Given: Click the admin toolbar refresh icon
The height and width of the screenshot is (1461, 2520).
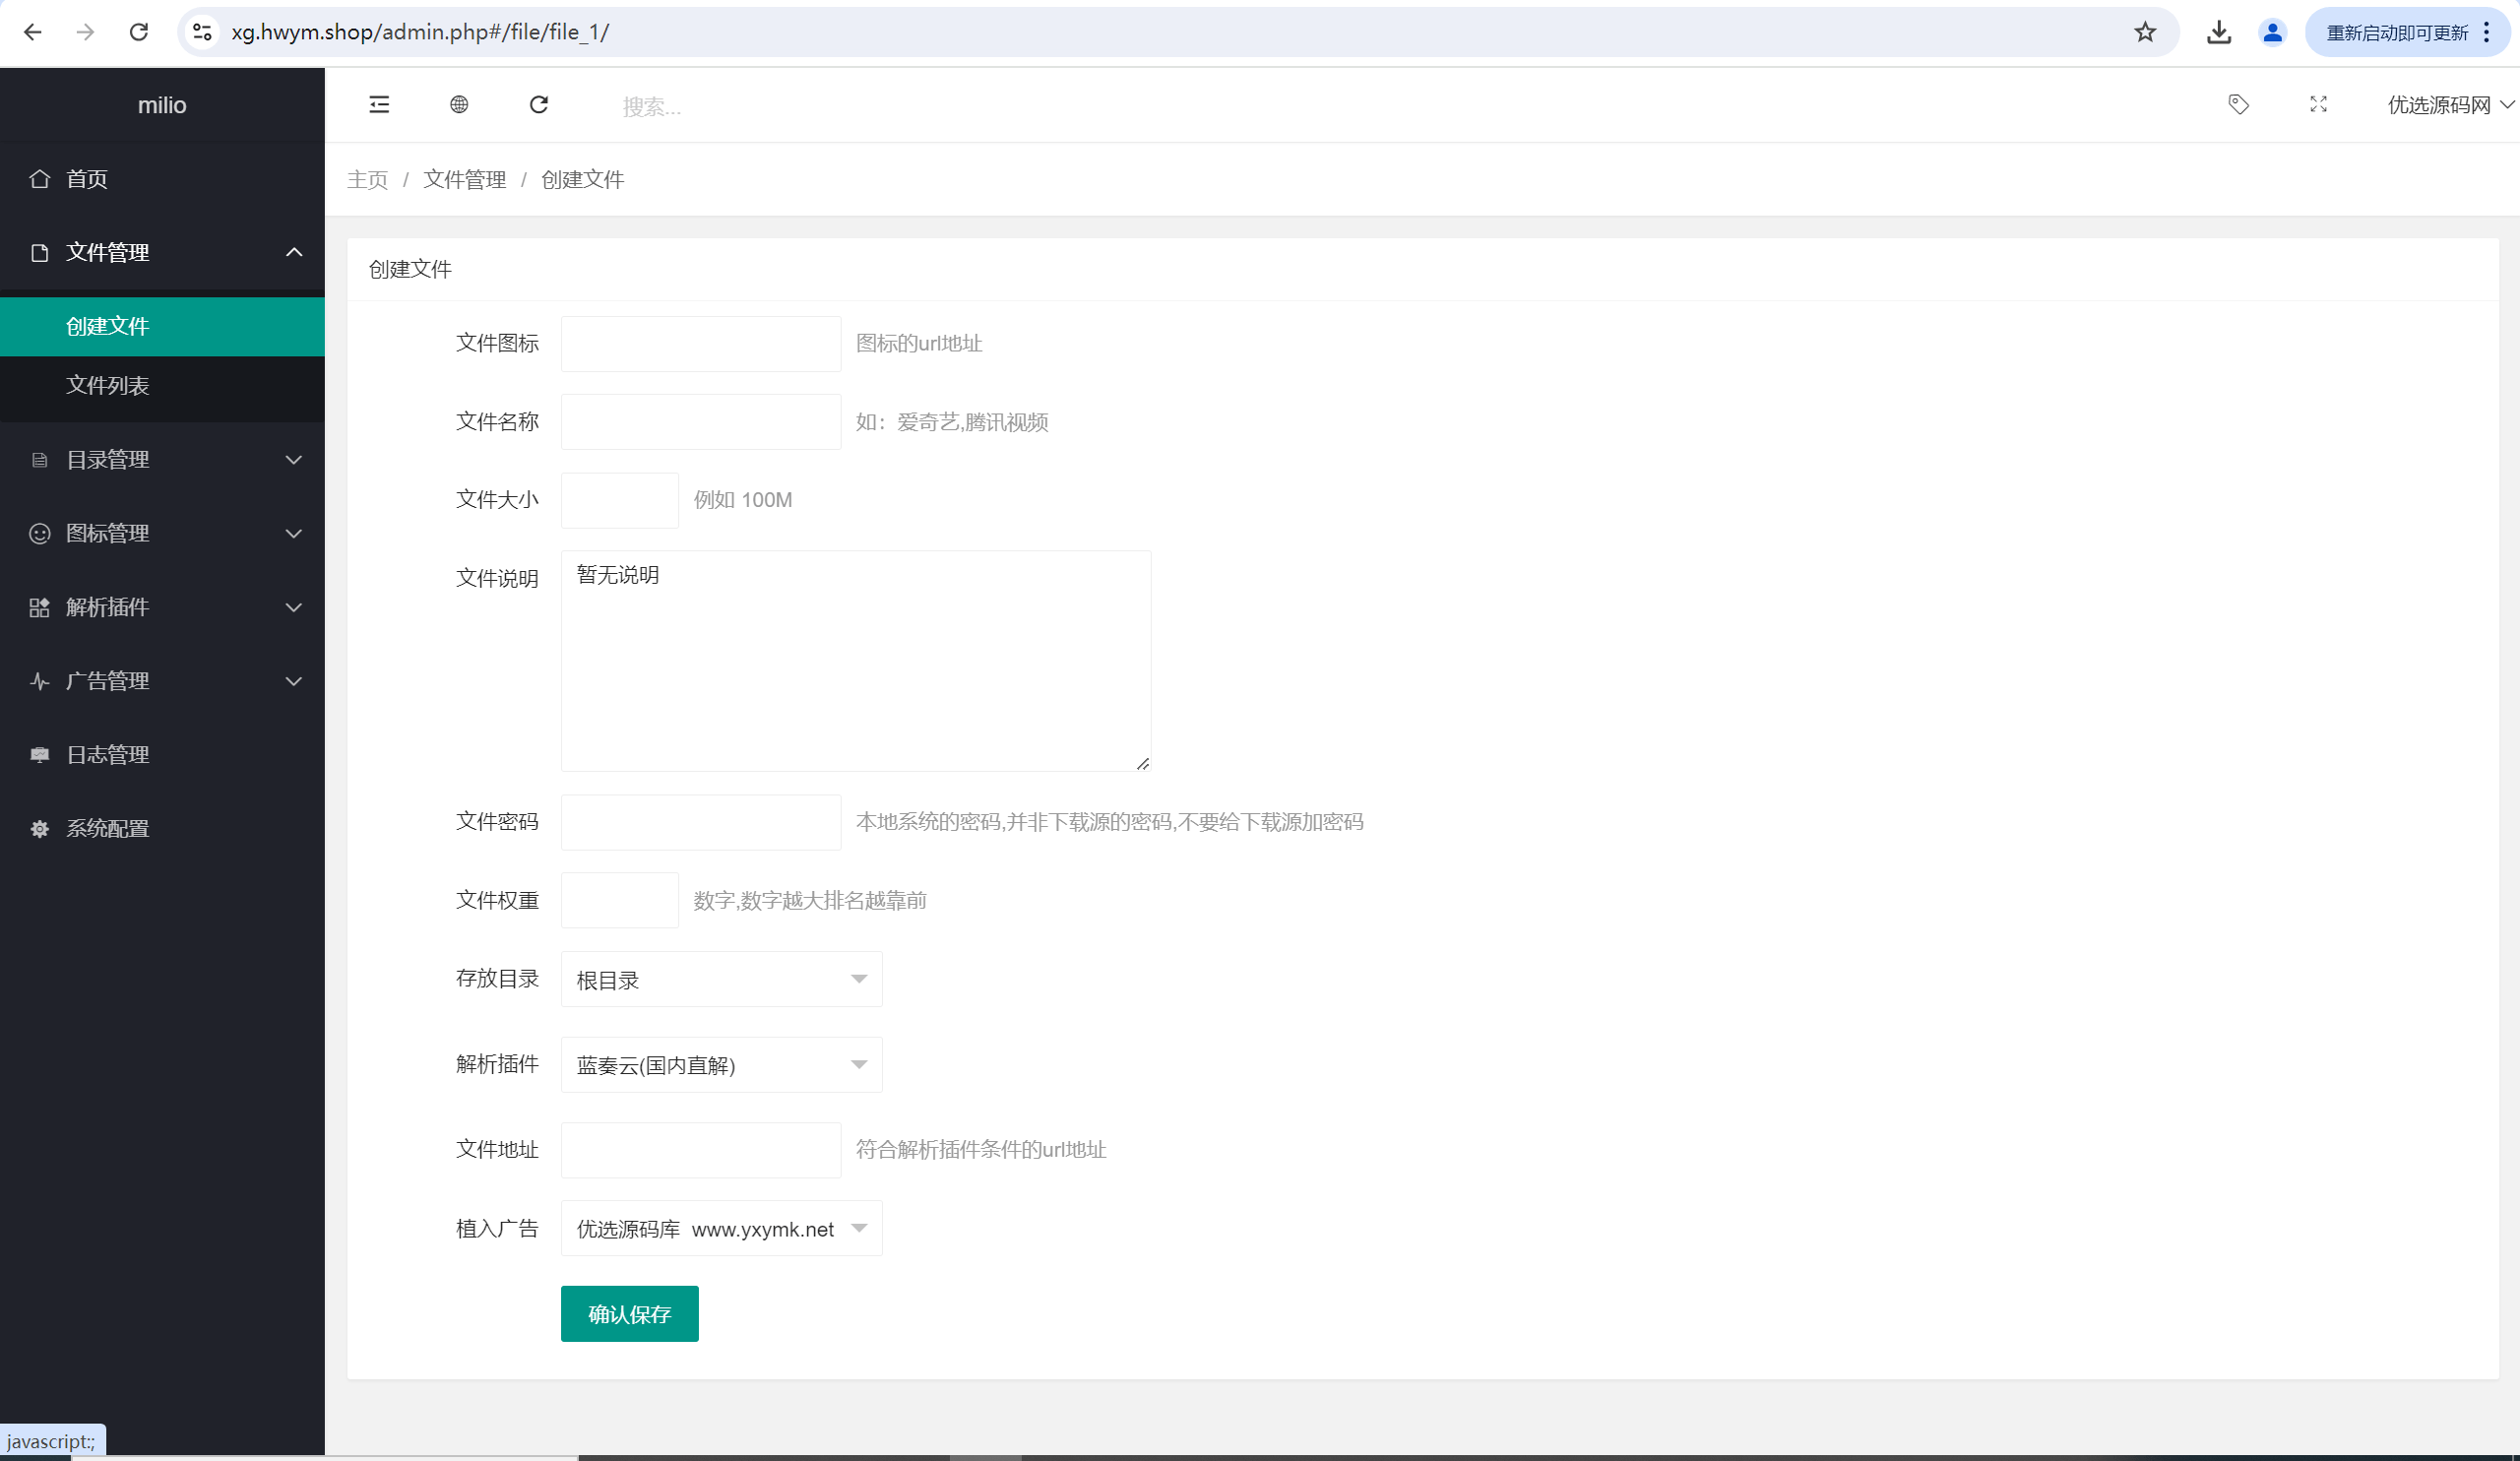Looking at the screenshot, I should (x=539, y=105).
